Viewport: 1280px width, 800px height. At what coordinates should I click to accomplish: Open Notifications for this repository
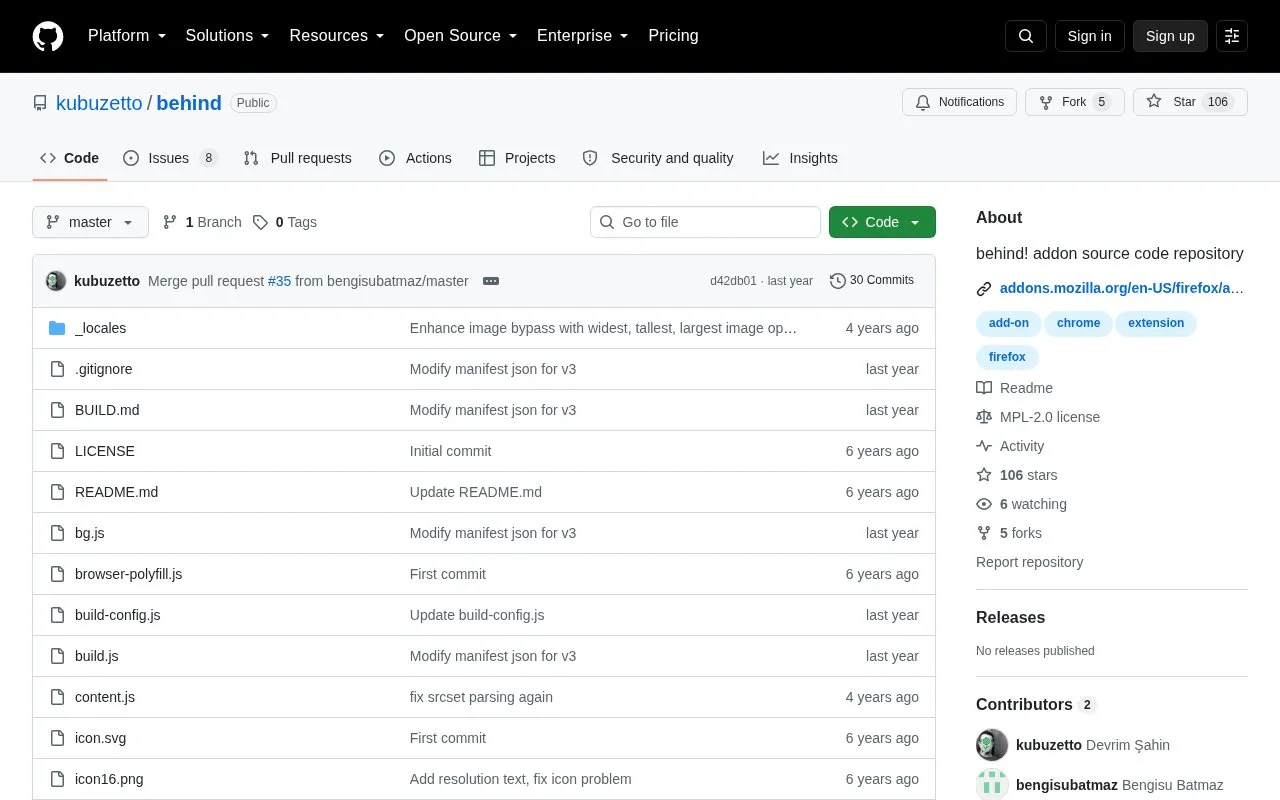pyautogui.click(x=960, y=102)
